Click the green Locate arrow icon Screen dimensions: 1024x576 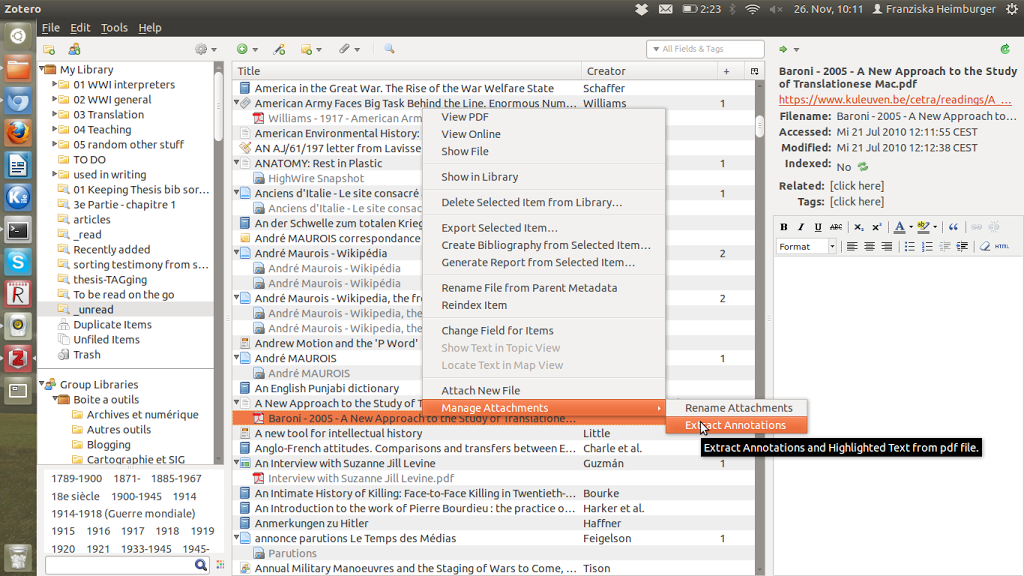pos(783,50)
